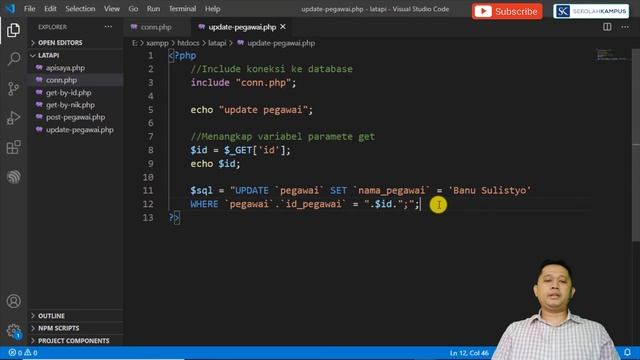
Task: Click the 'echo "update pegawai";' code line
Action: pyautogui.click(x=251, y=110)
